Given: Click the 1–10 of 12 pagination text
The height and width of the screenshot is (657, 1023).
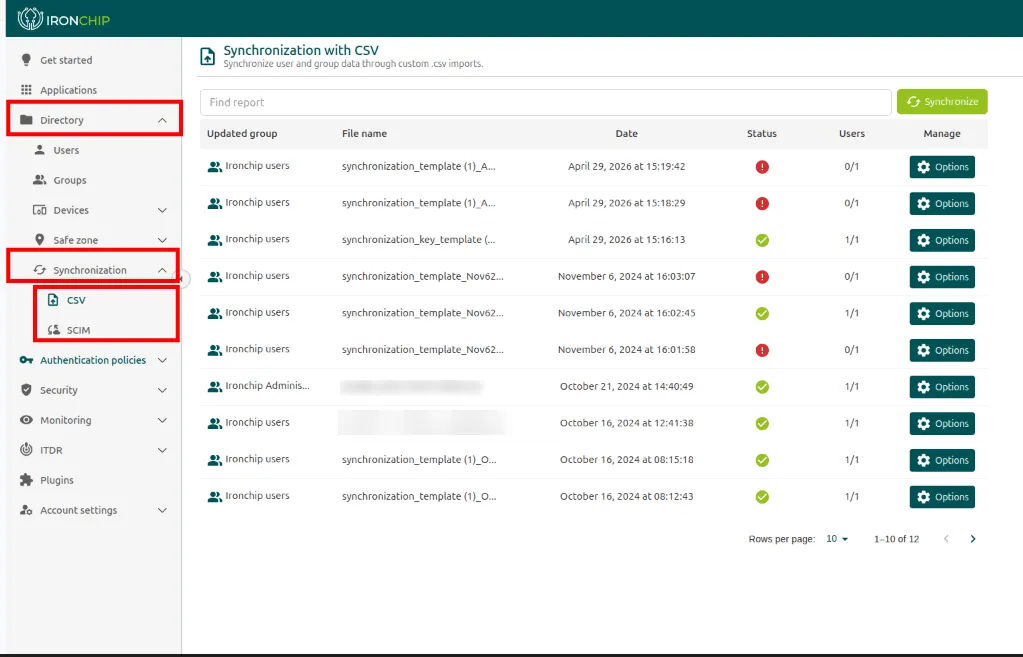Looking at the screenshot, I should click(x=896, y=539).
